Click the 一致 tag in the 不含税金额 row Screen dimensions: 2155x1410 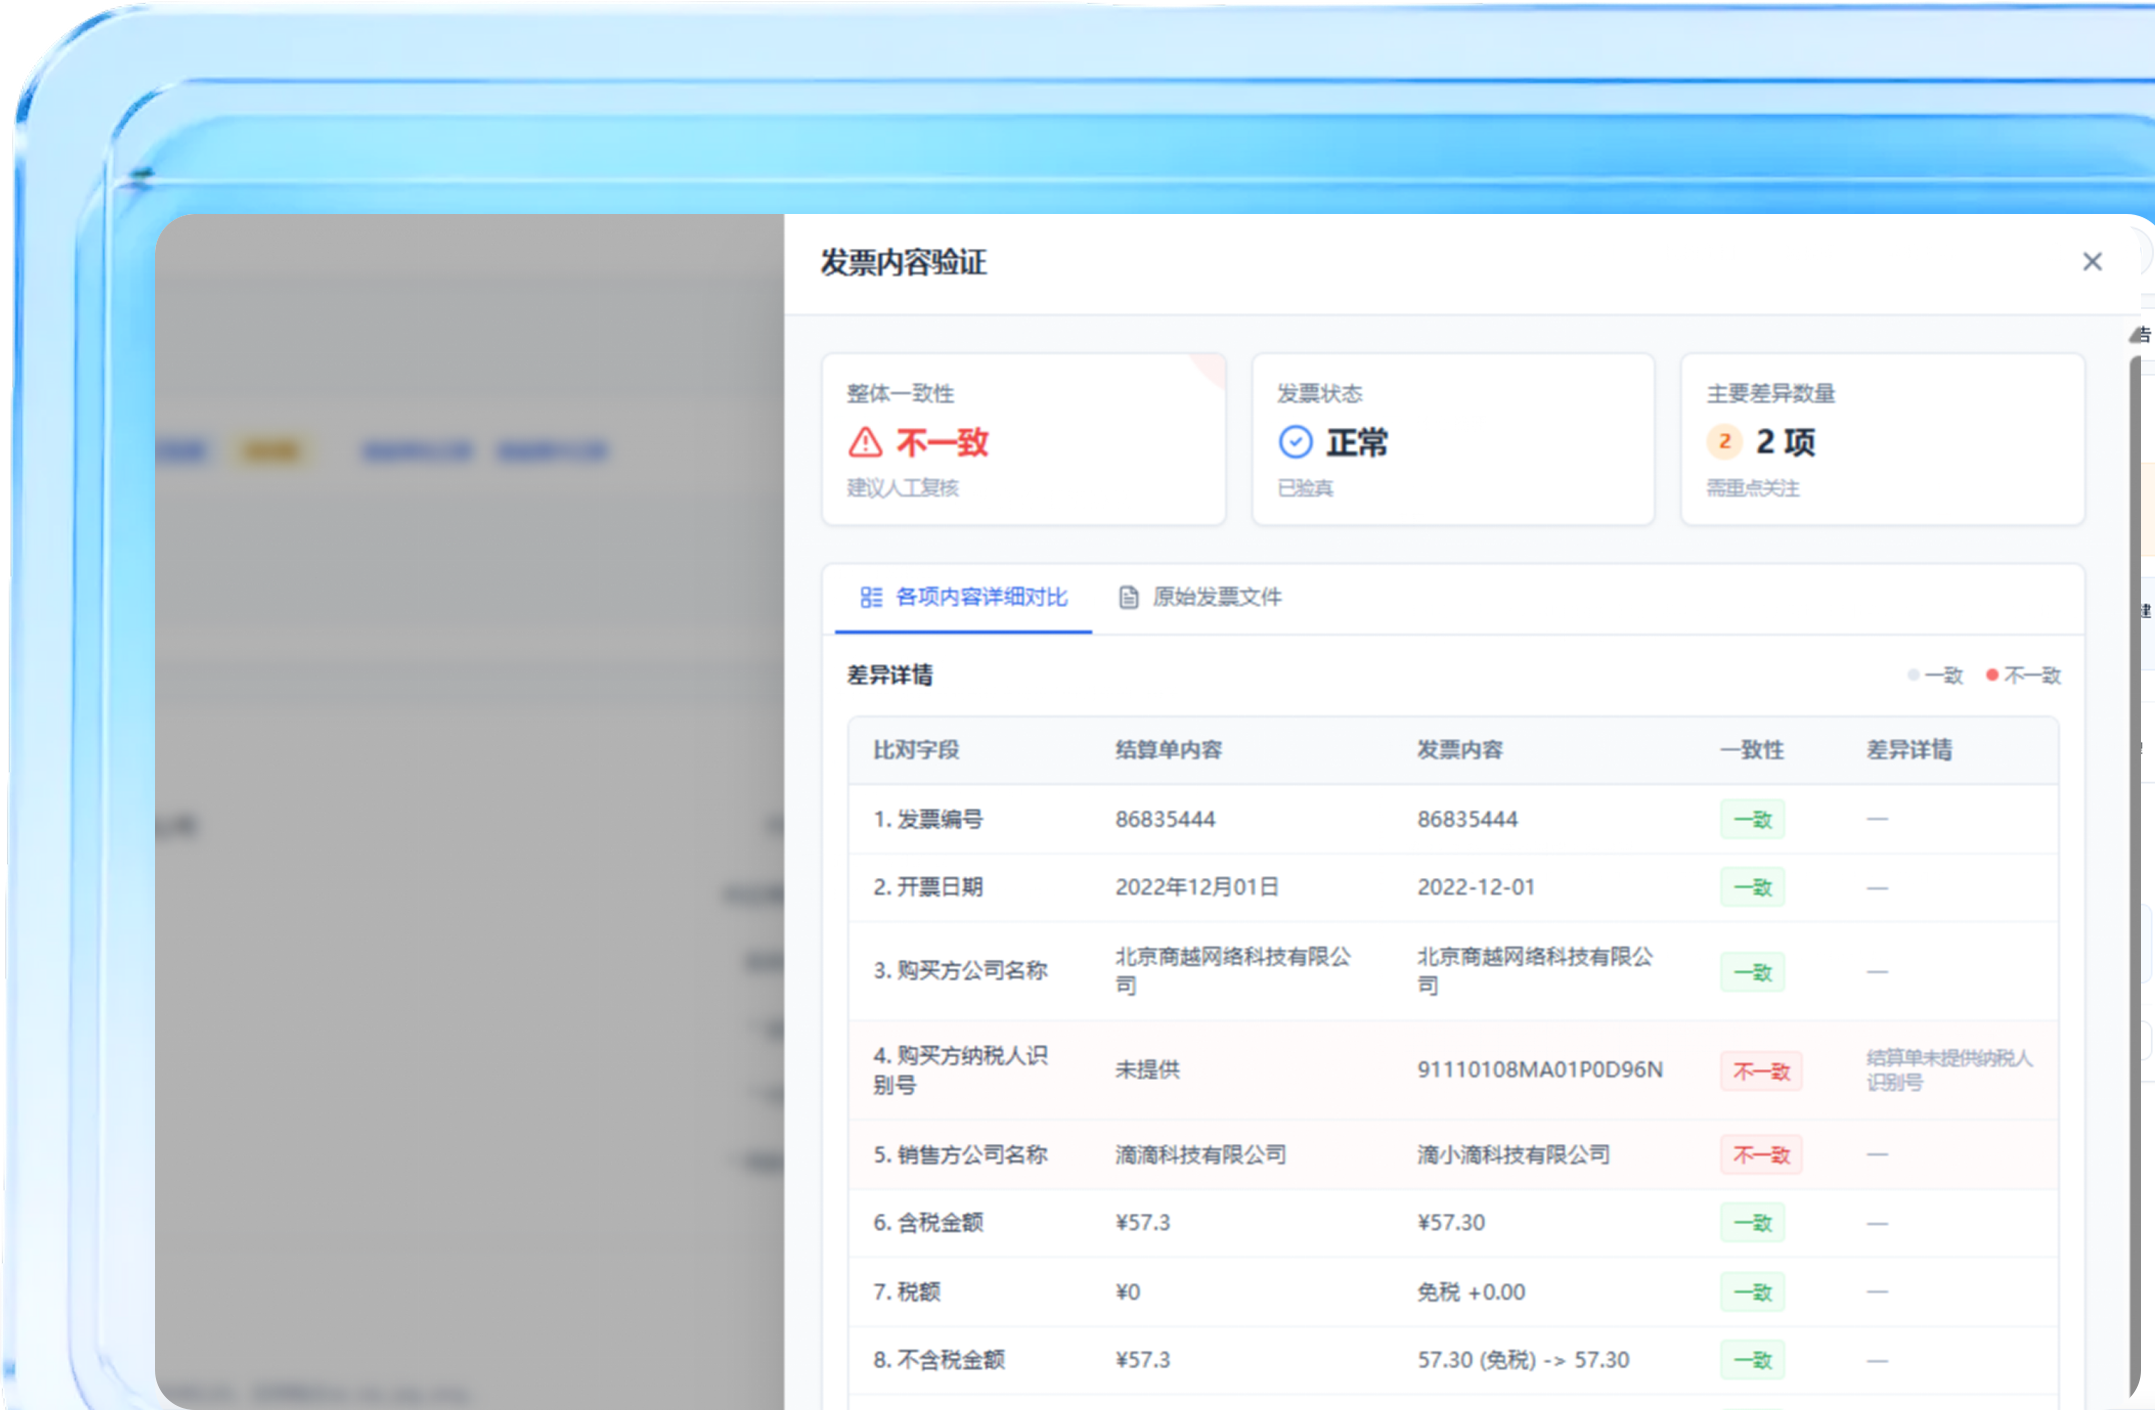click(1752, 1360)
